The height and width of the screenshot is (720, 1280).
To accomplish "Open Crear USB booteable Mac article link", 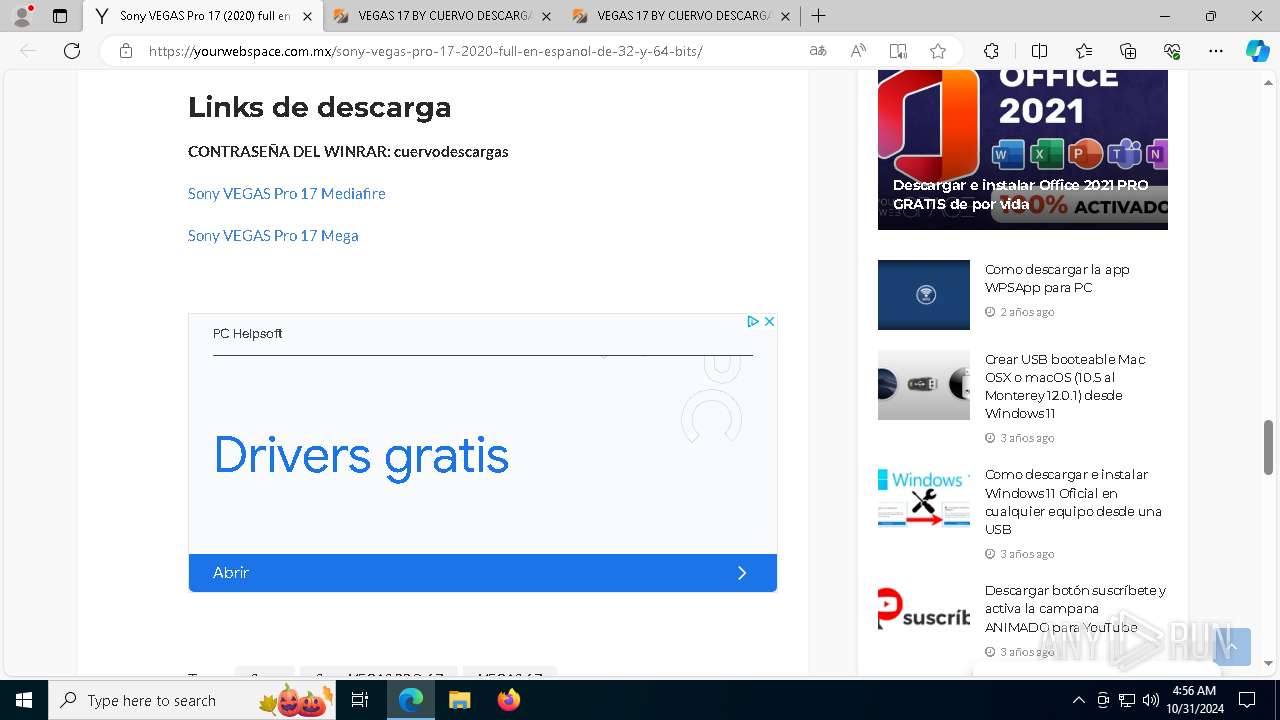I will [1065, 386].
